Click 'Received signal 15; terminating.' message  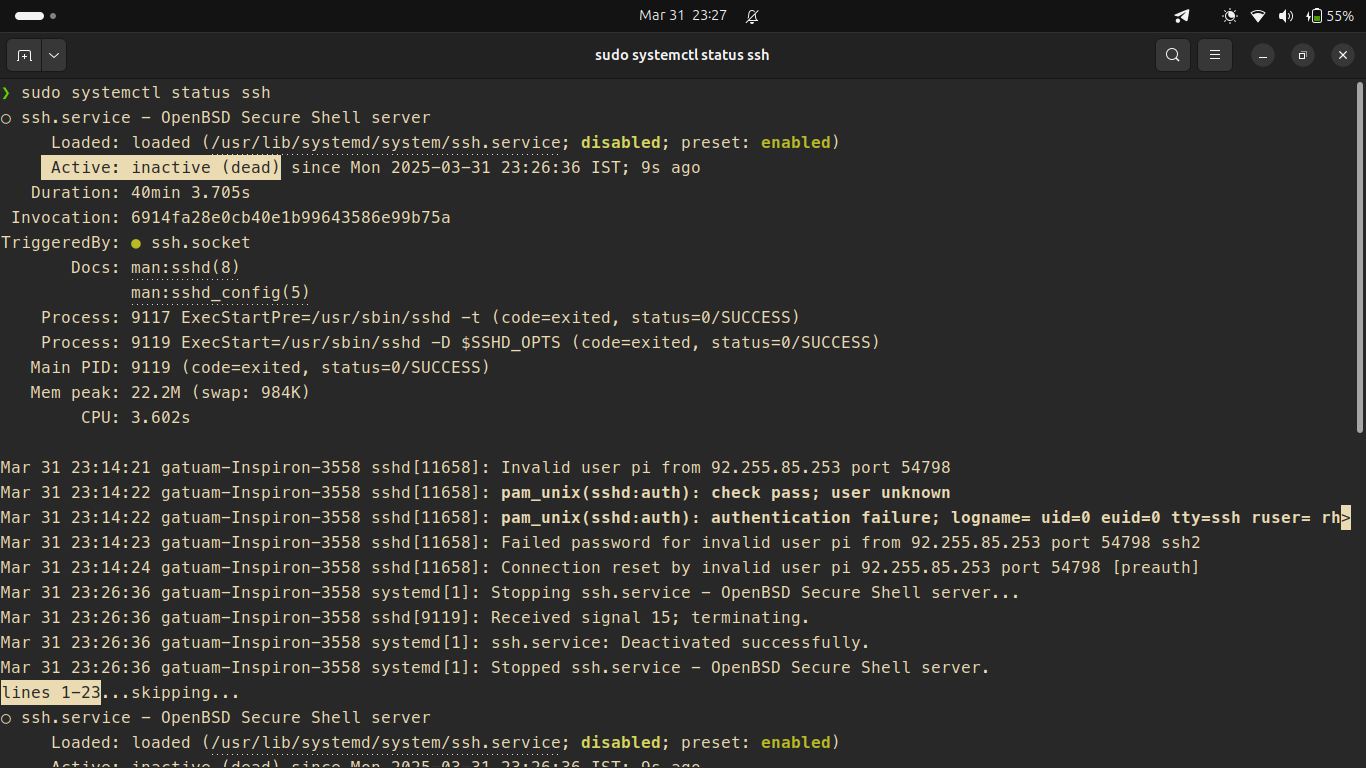click(x=651, y=618)
